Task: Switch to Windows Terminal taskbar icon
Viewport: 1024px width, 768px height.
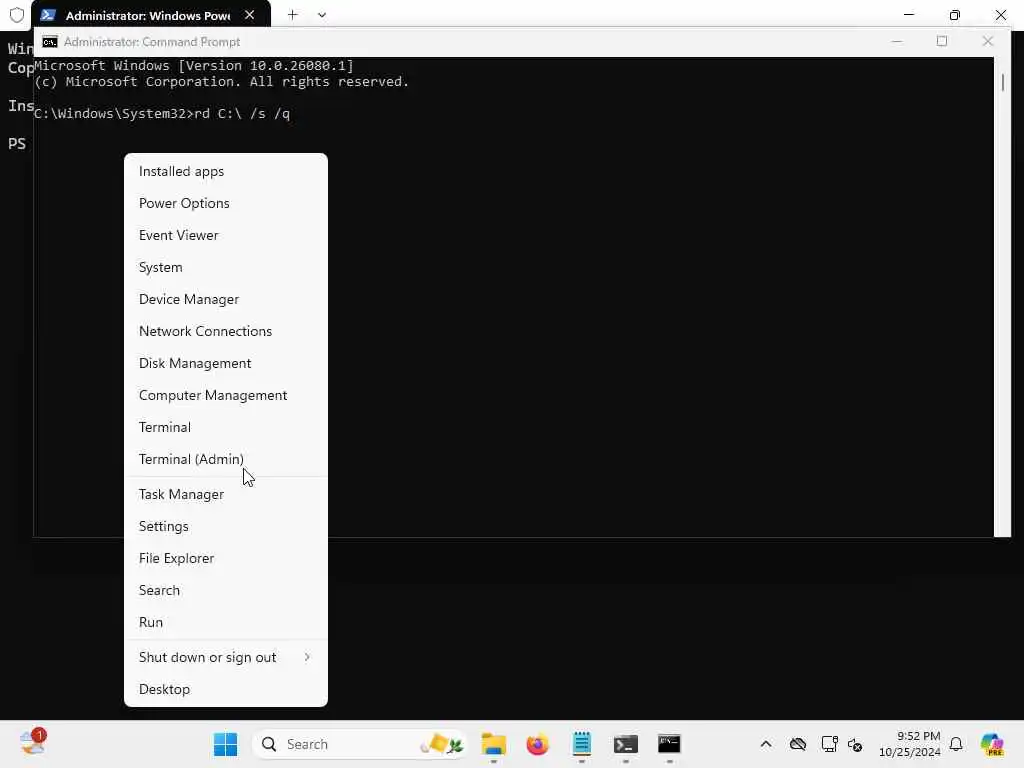Action: coord(626,744)
